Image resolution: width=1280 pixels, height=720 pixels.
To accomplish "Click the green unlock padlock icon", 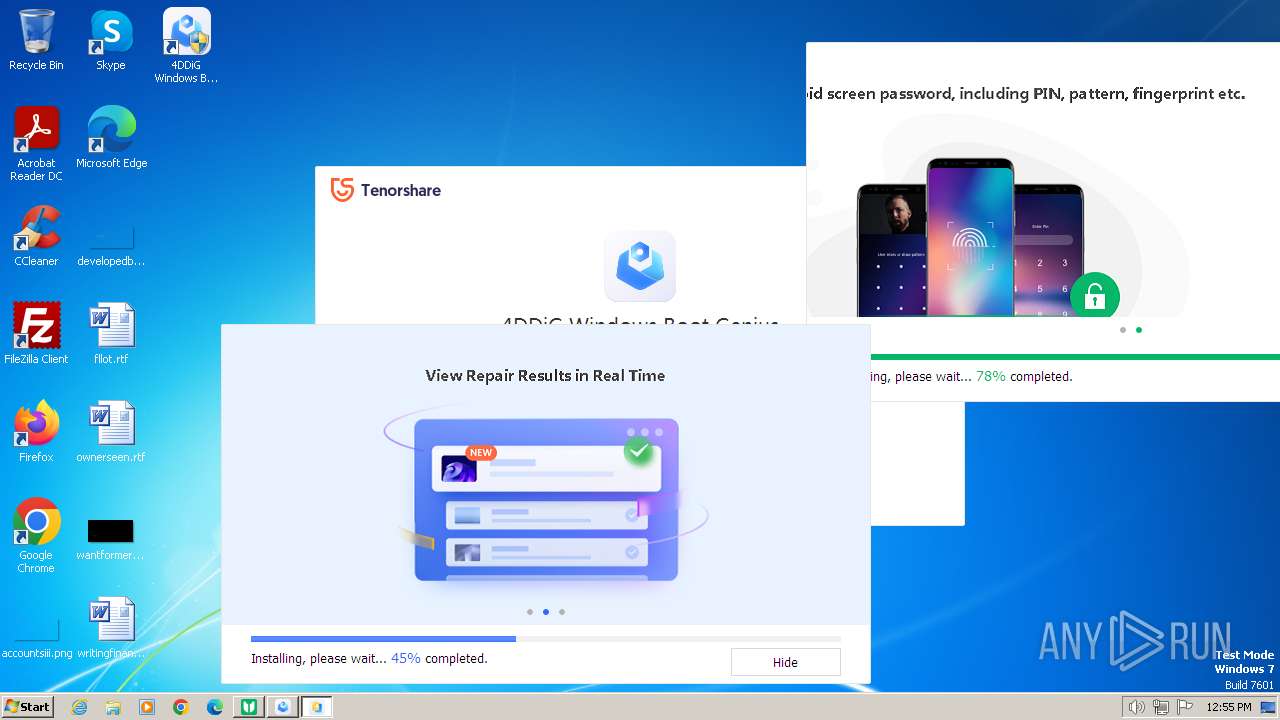I will pyautogui.click(x=1094, y=296).
